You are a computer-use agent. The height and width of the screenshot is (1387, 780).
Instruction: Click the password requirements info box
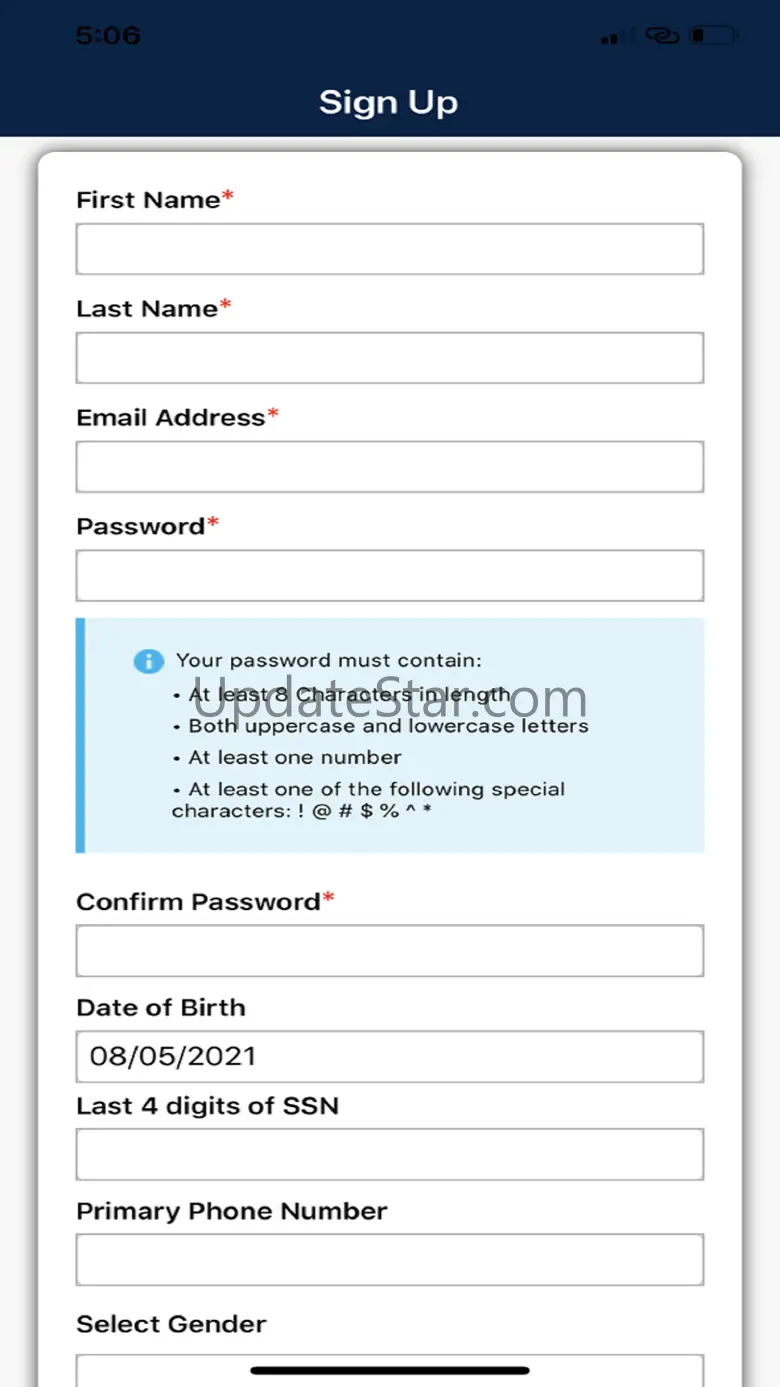click(390, 735)
